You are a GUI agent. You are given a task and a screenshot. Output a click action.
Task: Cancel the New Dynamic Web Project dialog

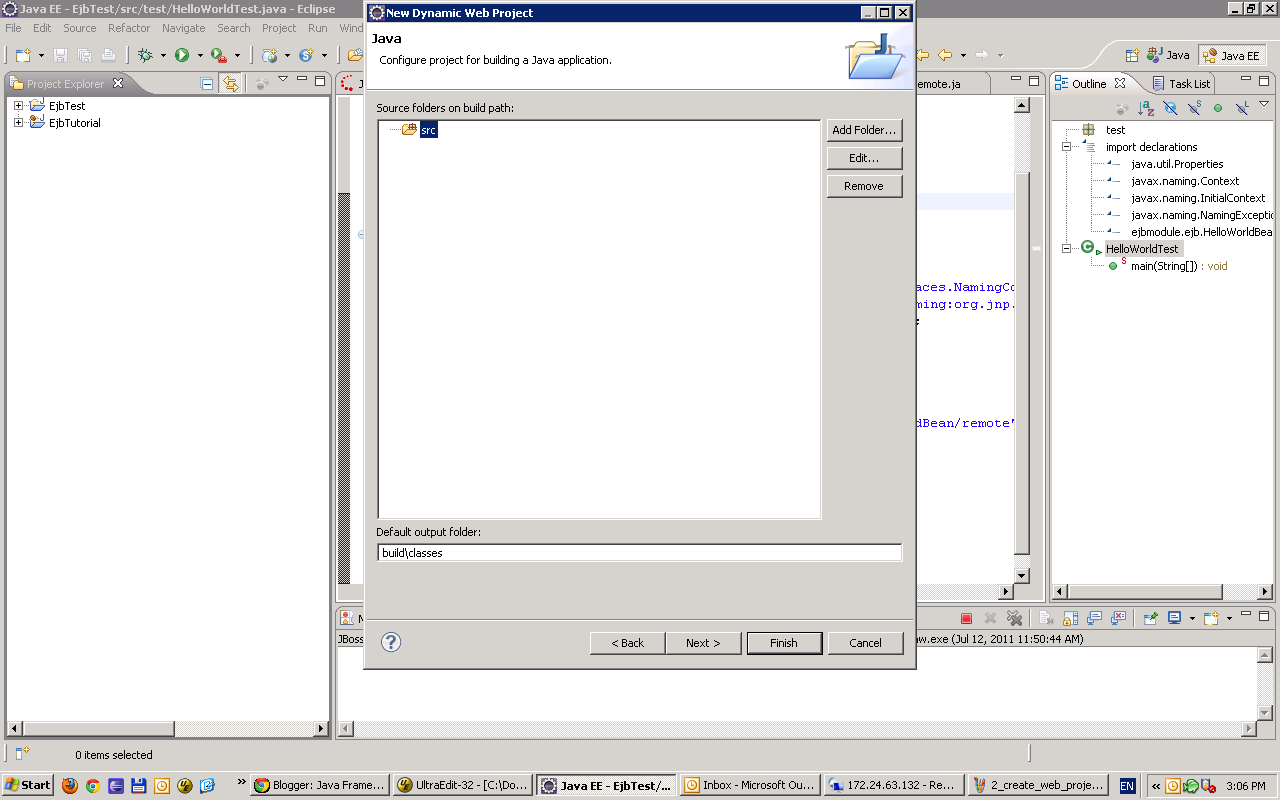pos(865,643)
